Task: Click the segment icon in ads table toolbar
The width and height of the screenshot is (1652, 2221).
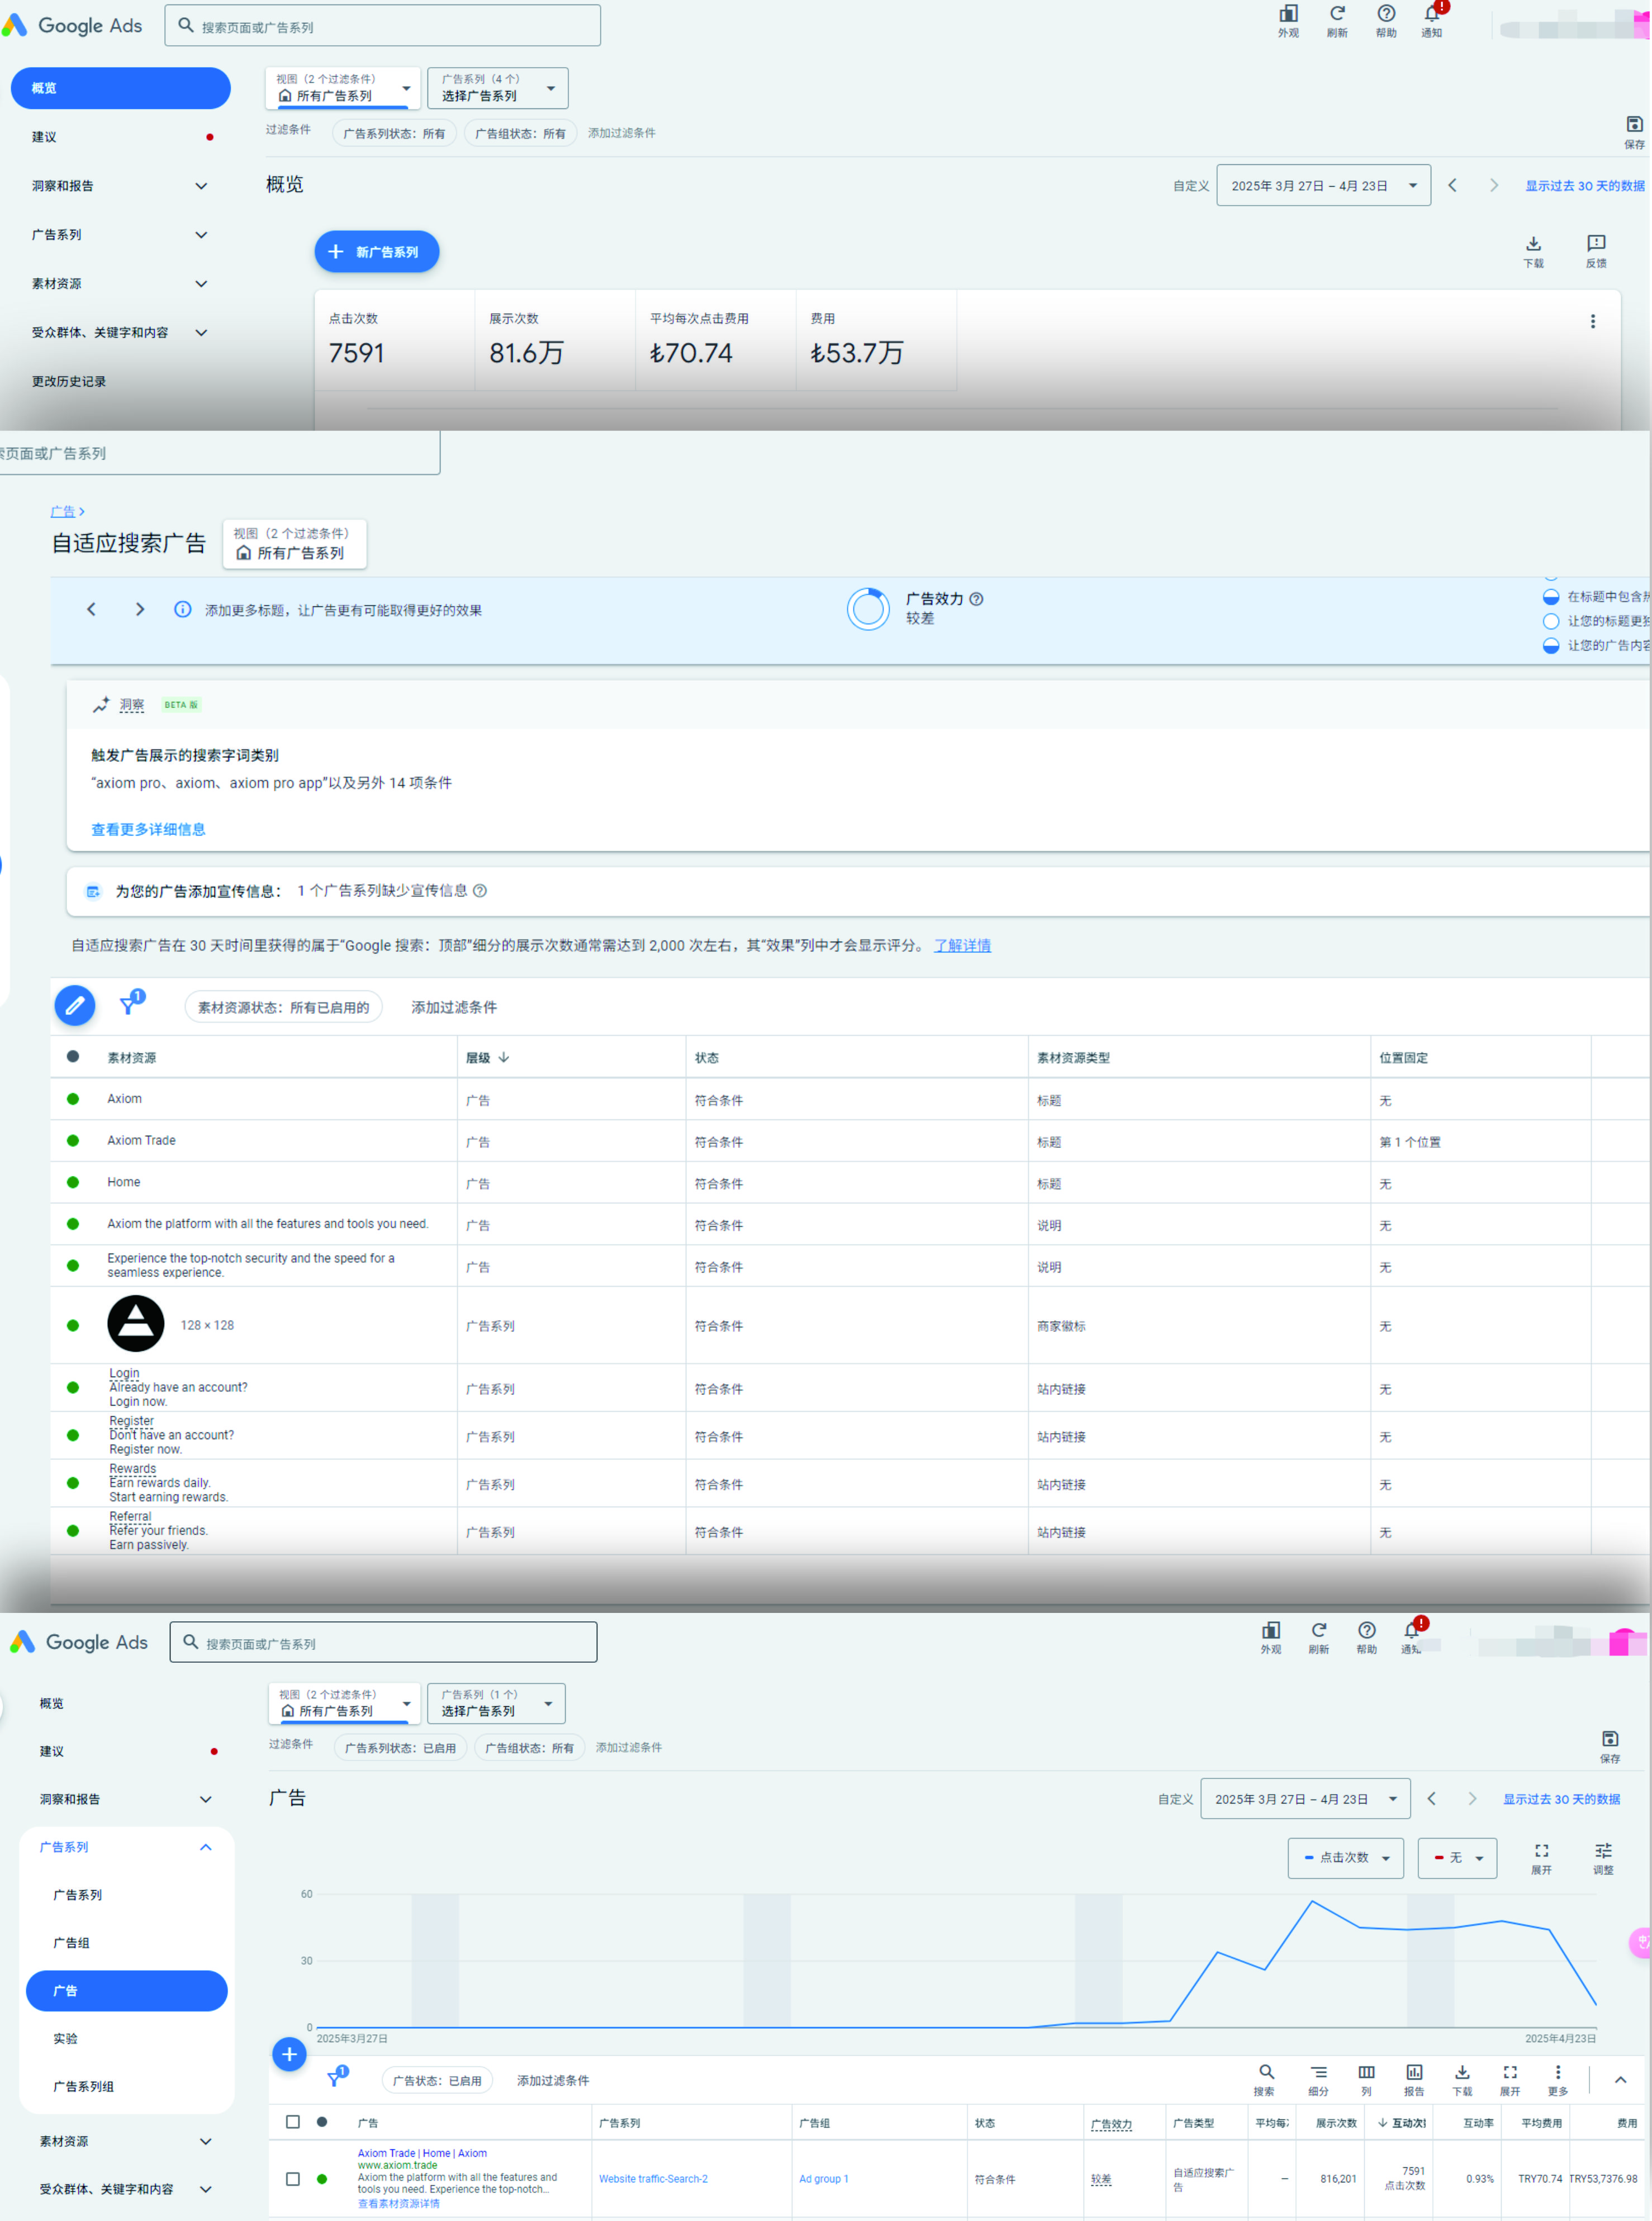Action: 1318,2072
